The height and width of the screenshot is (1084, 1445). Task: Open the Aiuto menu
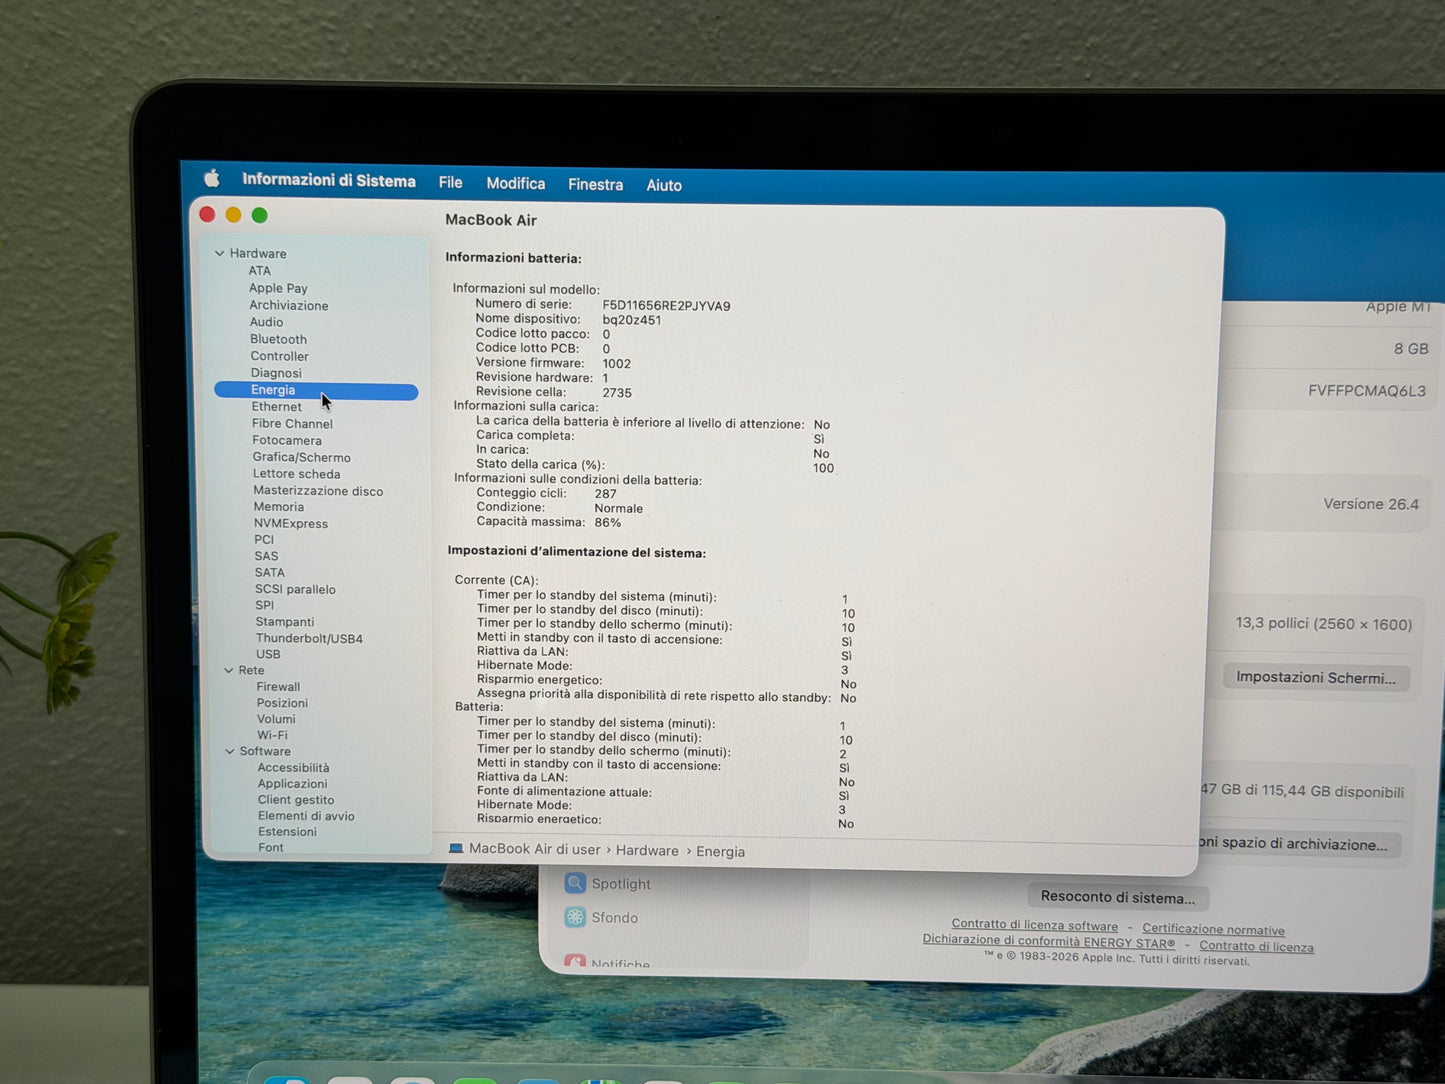664,185
